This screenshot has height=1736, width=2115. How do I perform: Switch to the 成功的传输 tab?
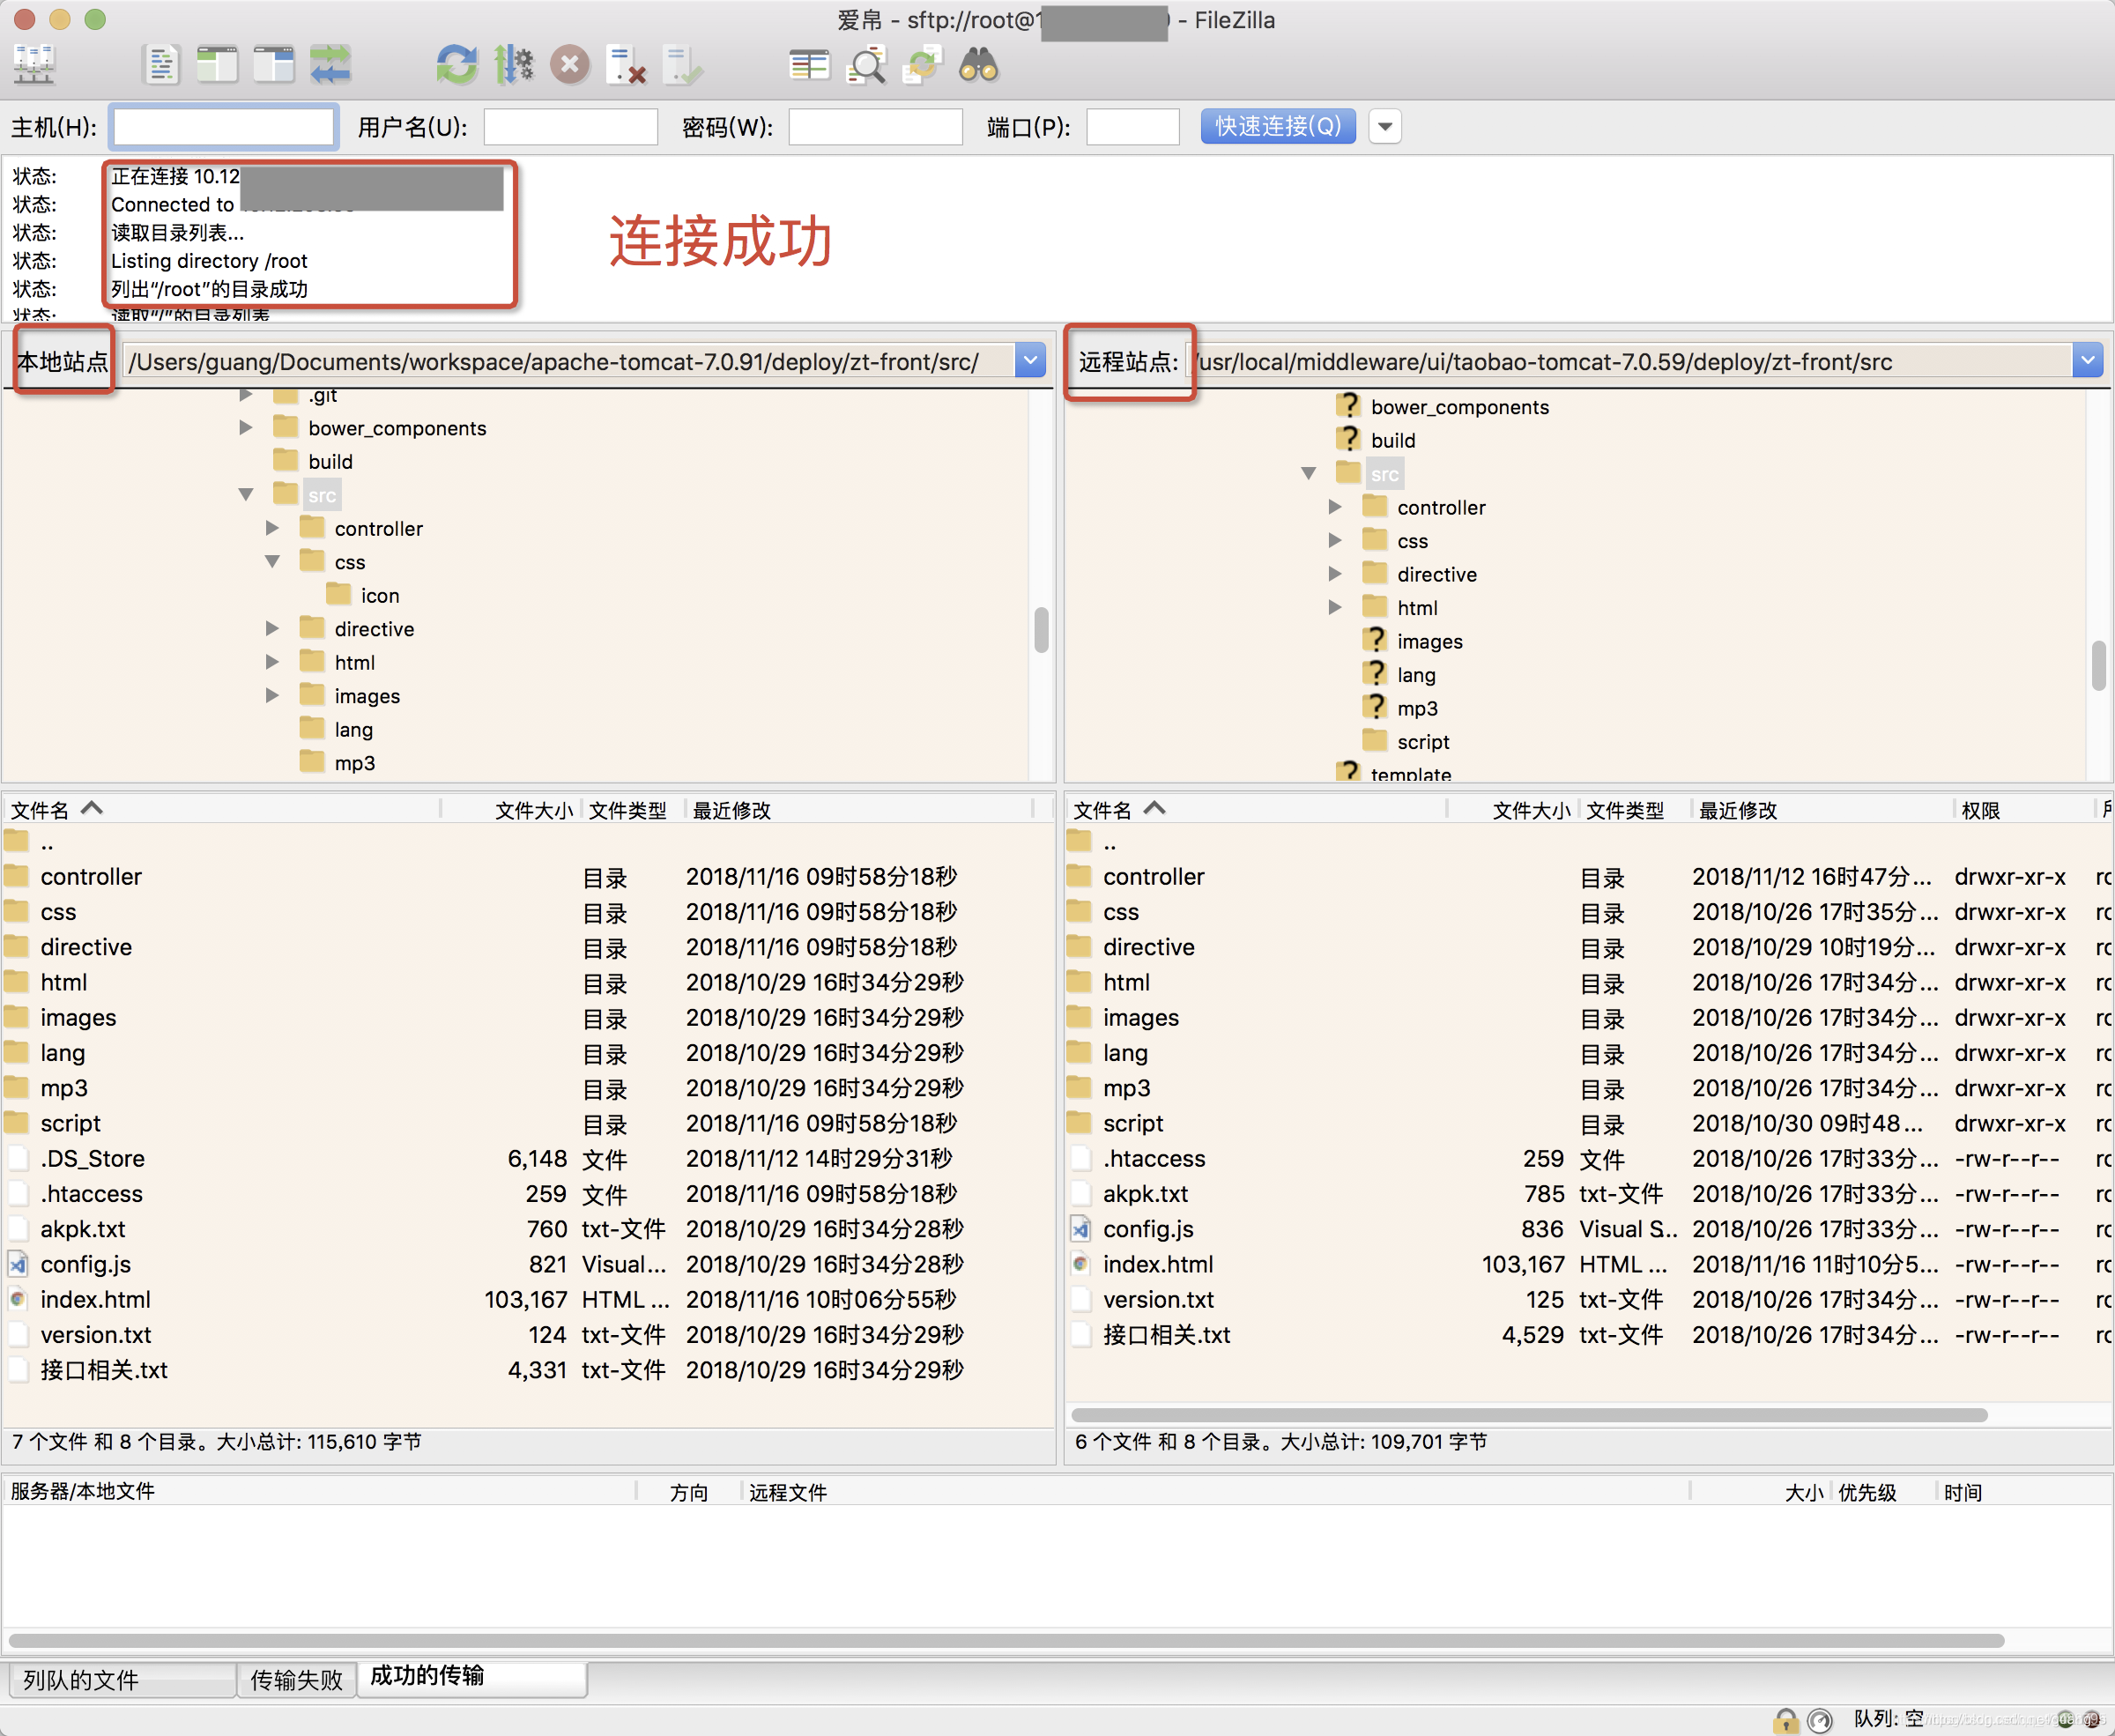(x=471, y=1678)
